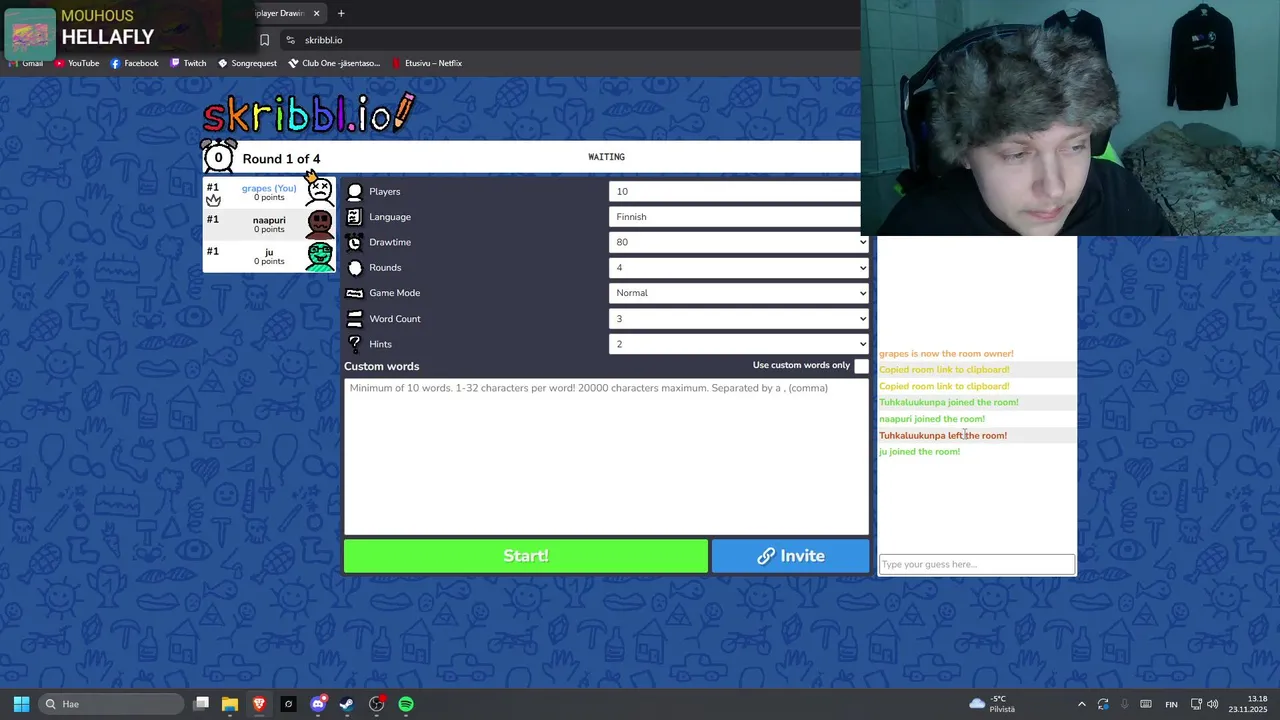1280x720 pixels.
Task: Click 'Tuhkaluukunpa joined the room!' message
Action: point(949,402)
